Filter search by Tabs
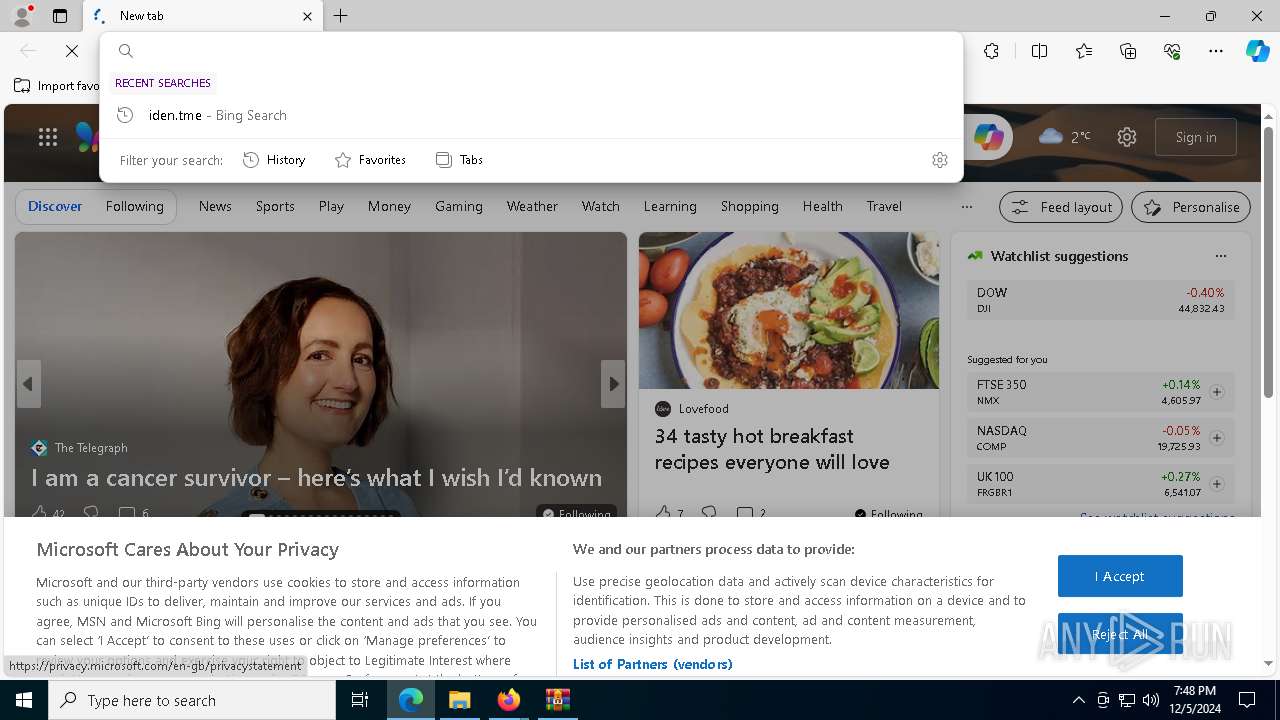Screen dimensions: 1280x720 tap(459, 160)
